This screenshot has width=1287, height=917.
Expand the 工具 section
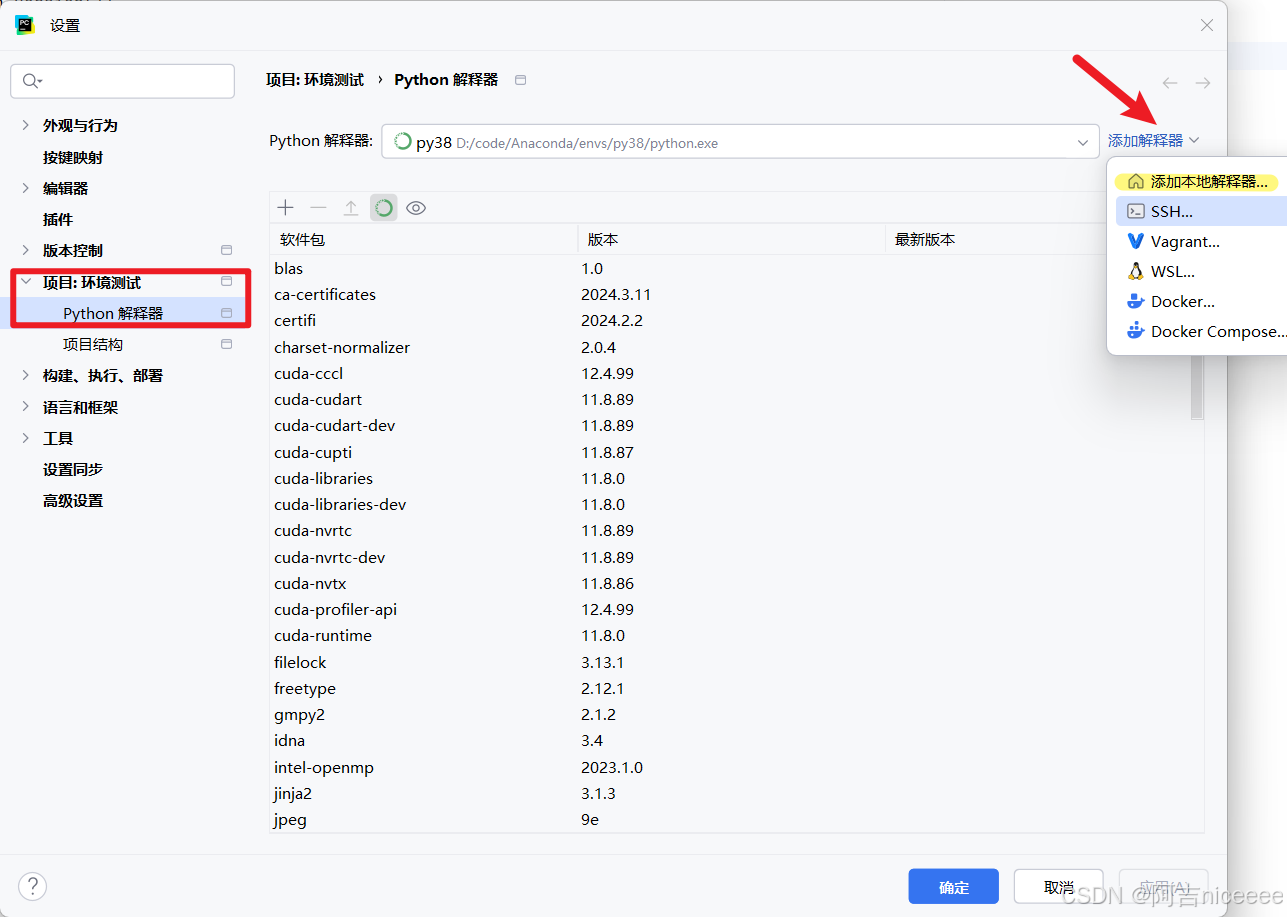pyautogui.click(x=26, y=438)
